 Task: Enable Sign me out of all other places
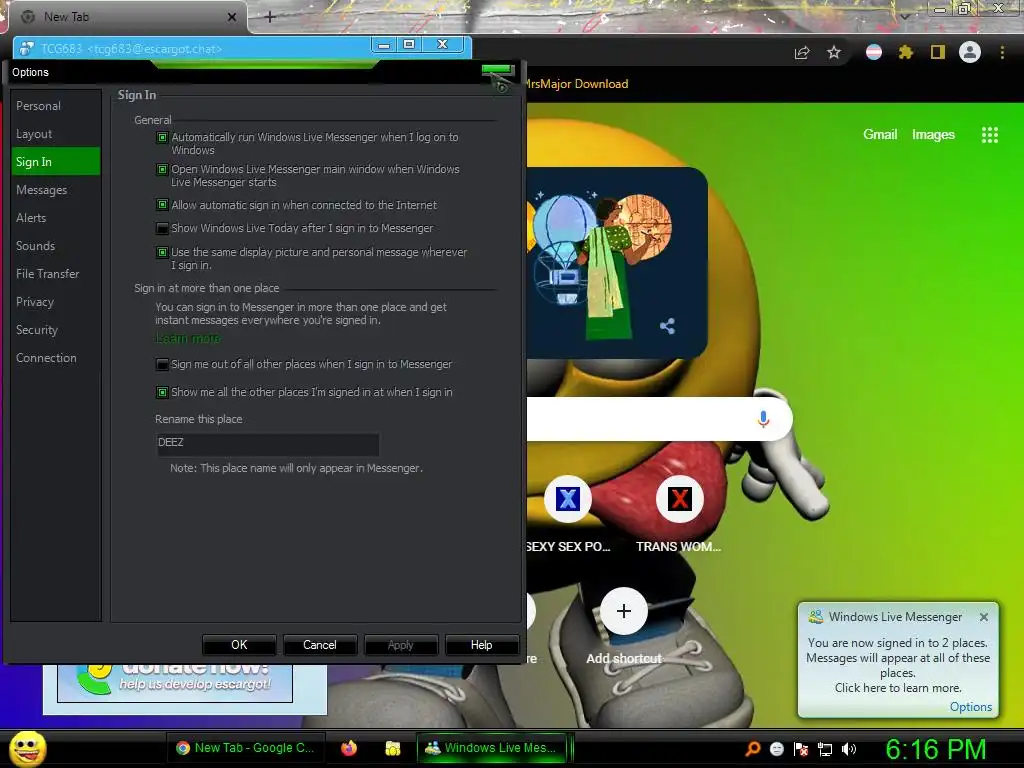[163, 364]
